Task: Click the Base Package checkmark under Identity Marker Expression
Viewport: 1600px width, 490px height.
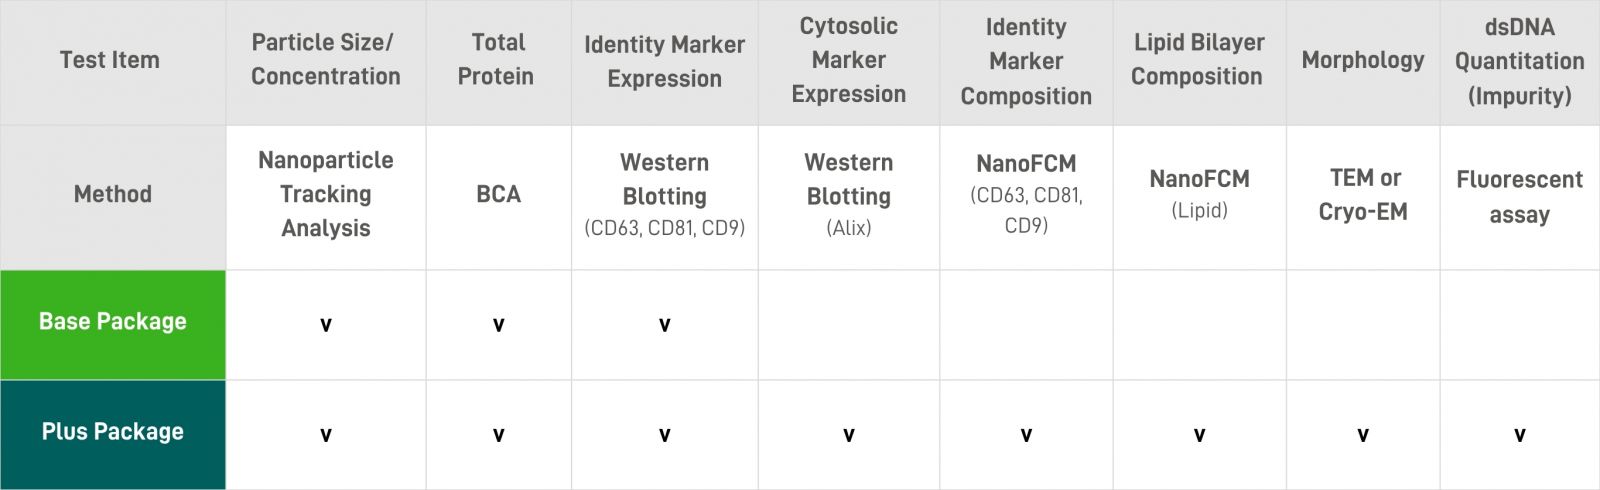Action: [x=665, y=325]
